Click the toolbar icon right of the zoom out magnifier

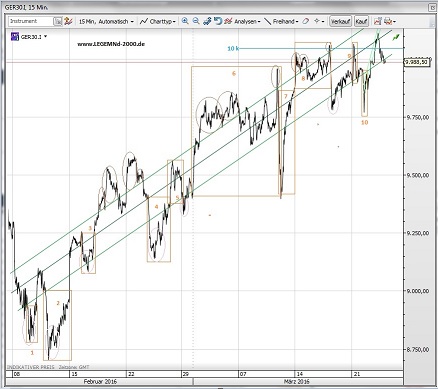pyautogui.click(x=207, y=21)
